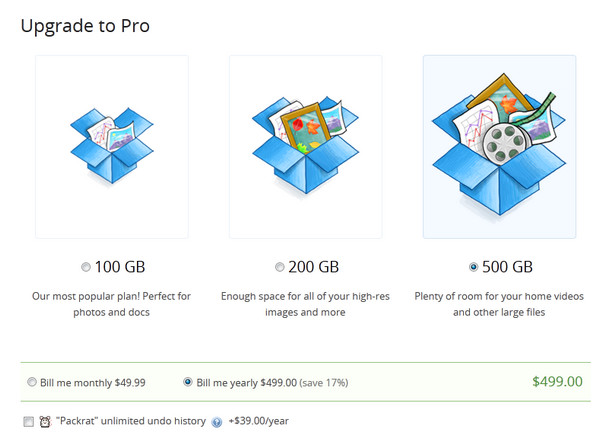Select the 200 GB radio button

[280, 267]
